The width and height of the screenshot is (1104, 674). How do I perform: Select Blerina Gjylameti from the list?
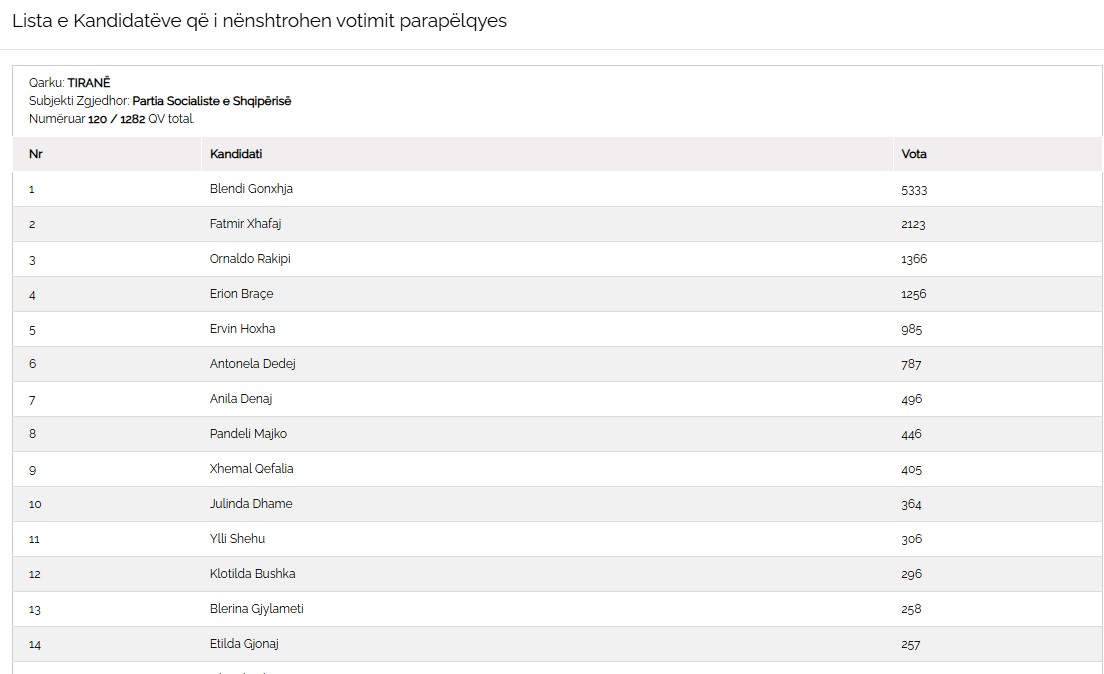(x=257, y=609)
